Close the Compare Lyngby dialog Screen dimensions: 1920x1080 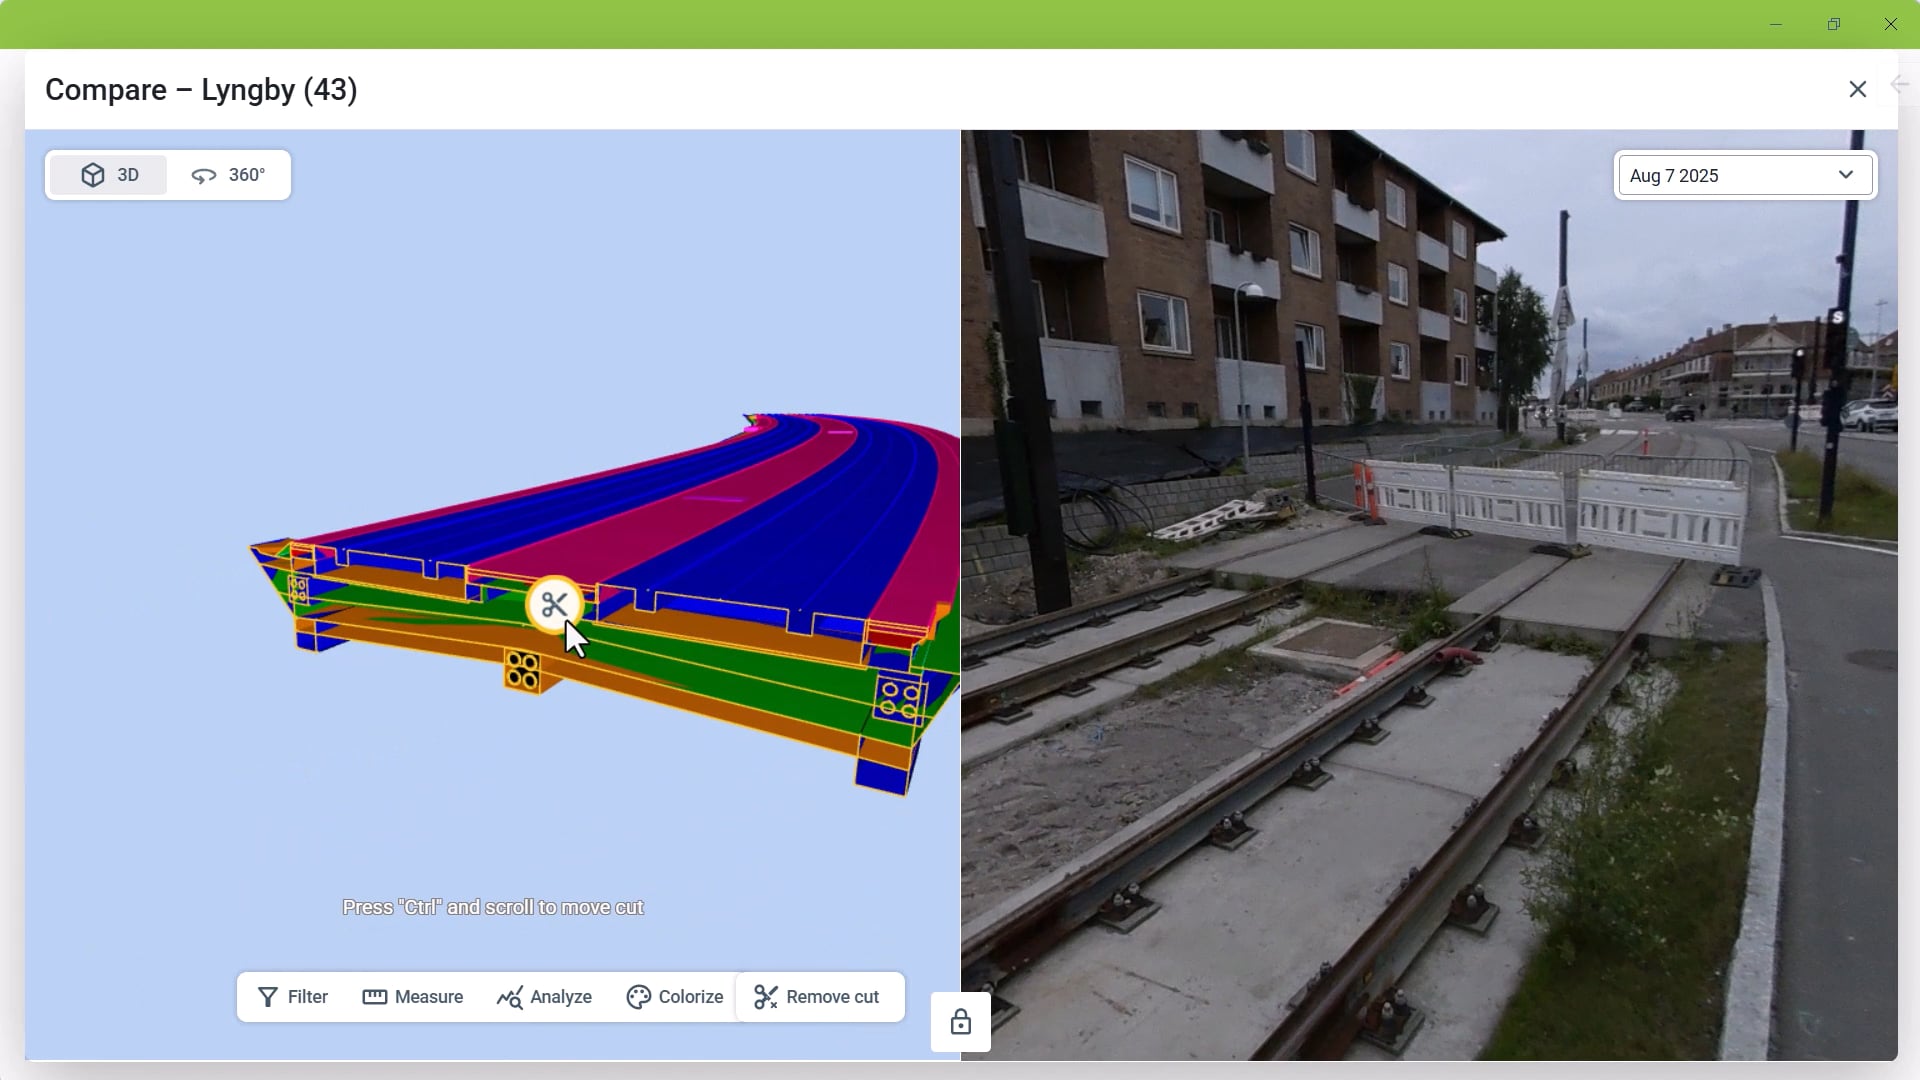click(x=1857, y=89)
